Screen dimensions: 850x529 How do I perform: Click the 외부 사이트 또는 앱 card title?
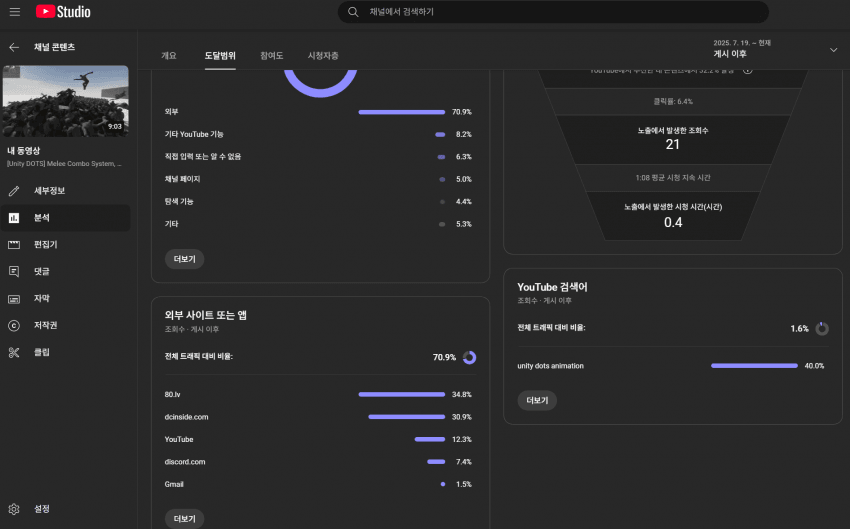205,315
